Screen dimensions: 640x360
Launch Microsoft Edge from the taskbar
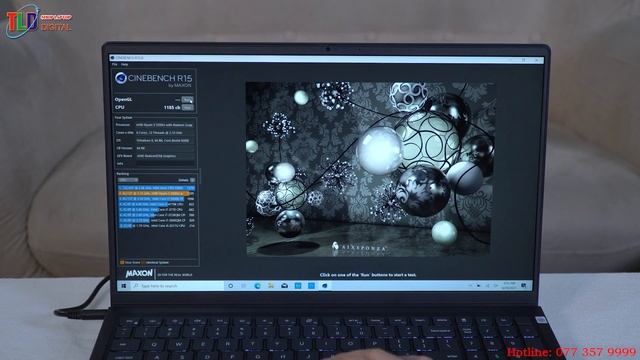(257, 286)
